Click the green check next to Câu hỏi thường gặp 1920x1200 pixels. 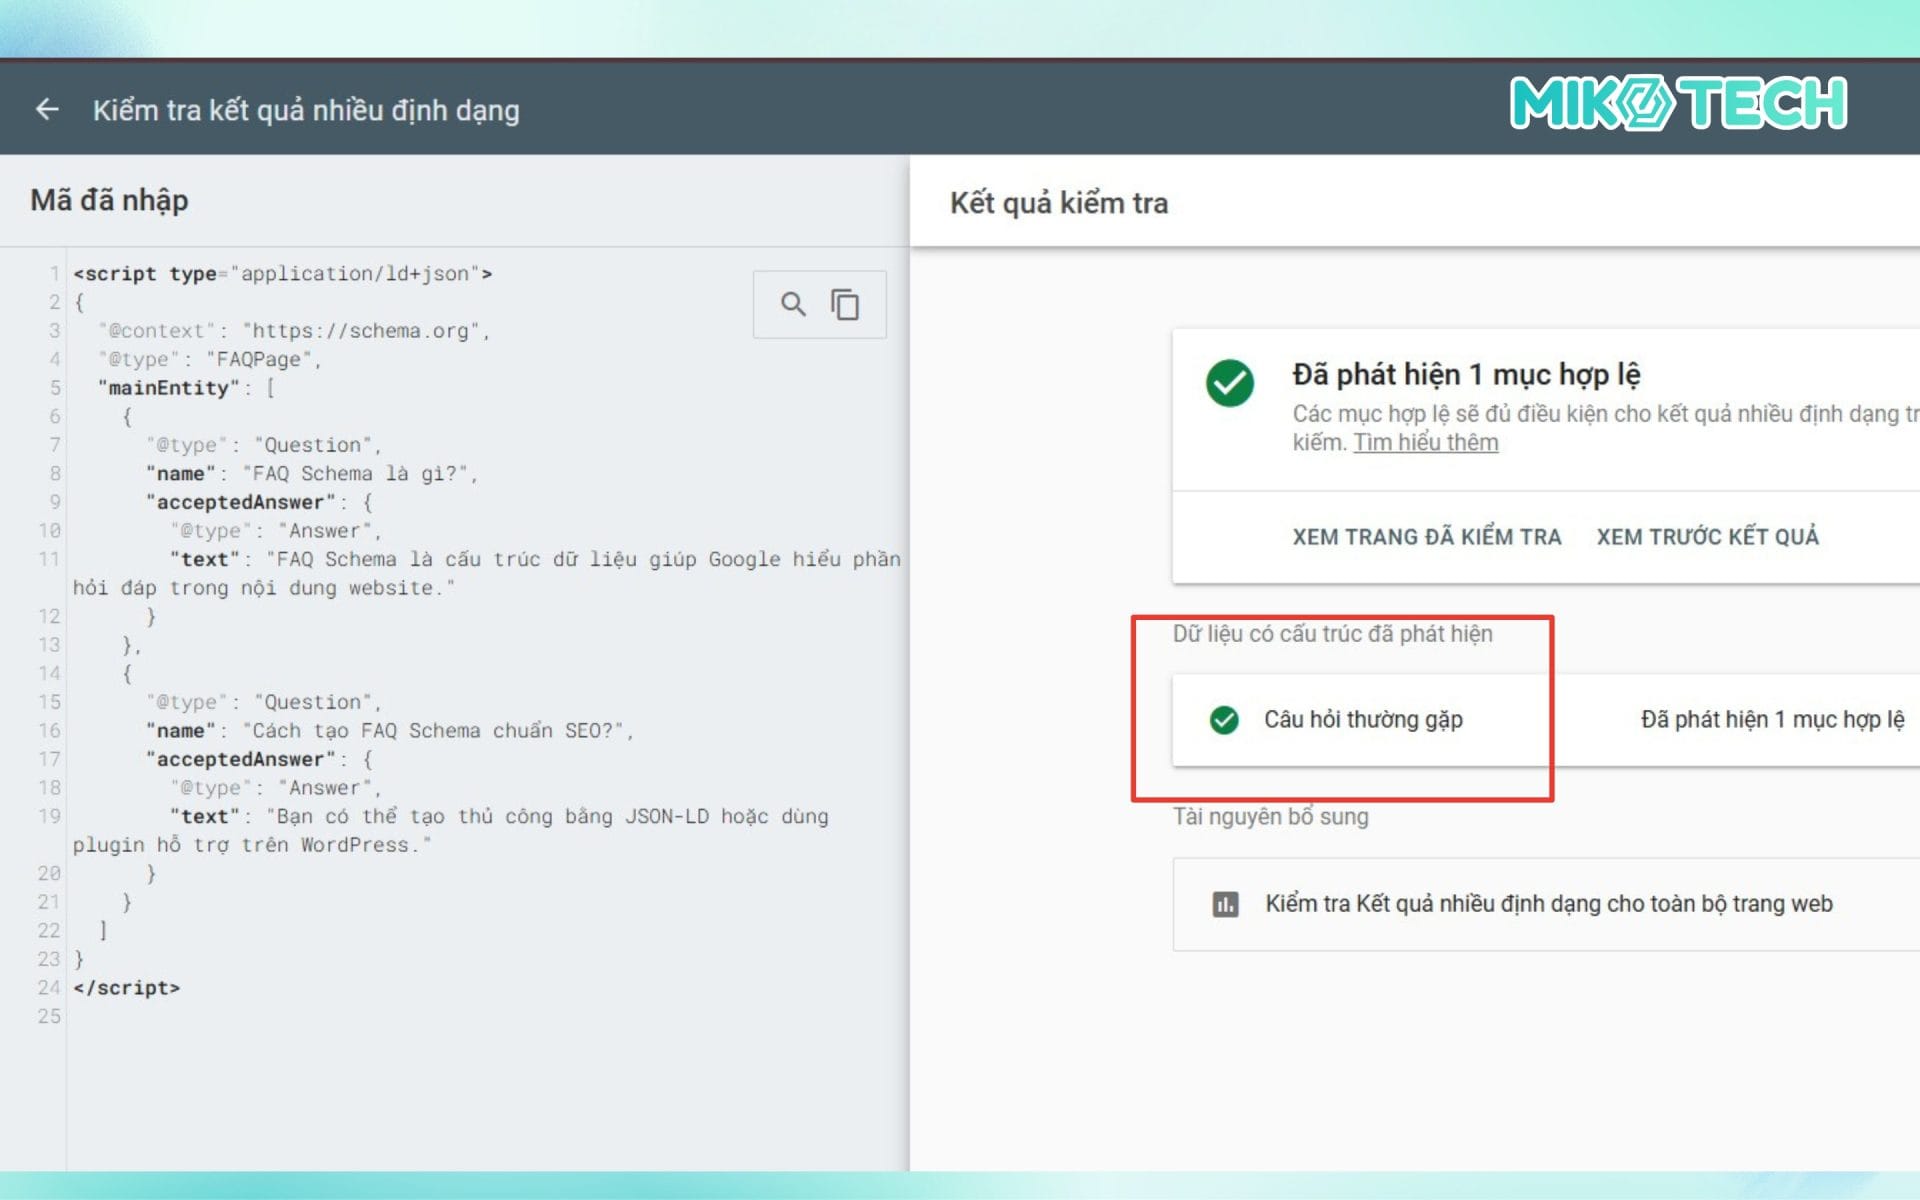1224,720
